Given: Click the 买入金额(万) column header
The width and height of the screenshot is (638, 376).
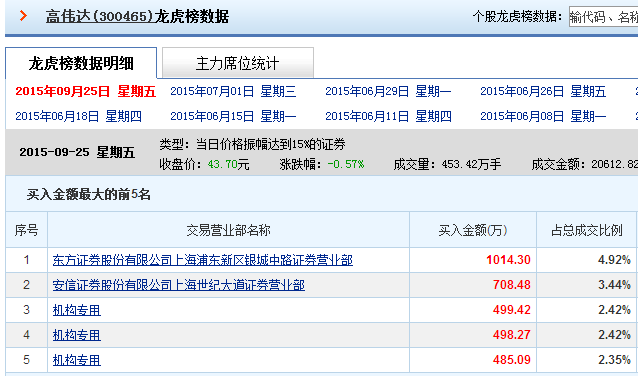Looking at the screenshot, I should 473,230.
